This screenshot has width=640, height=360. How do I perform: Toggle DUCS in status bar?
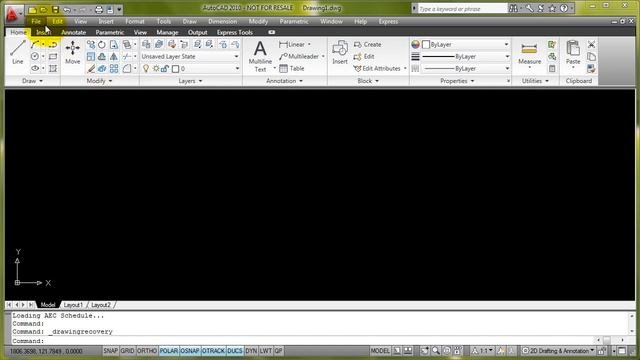[x=235, y=351]
